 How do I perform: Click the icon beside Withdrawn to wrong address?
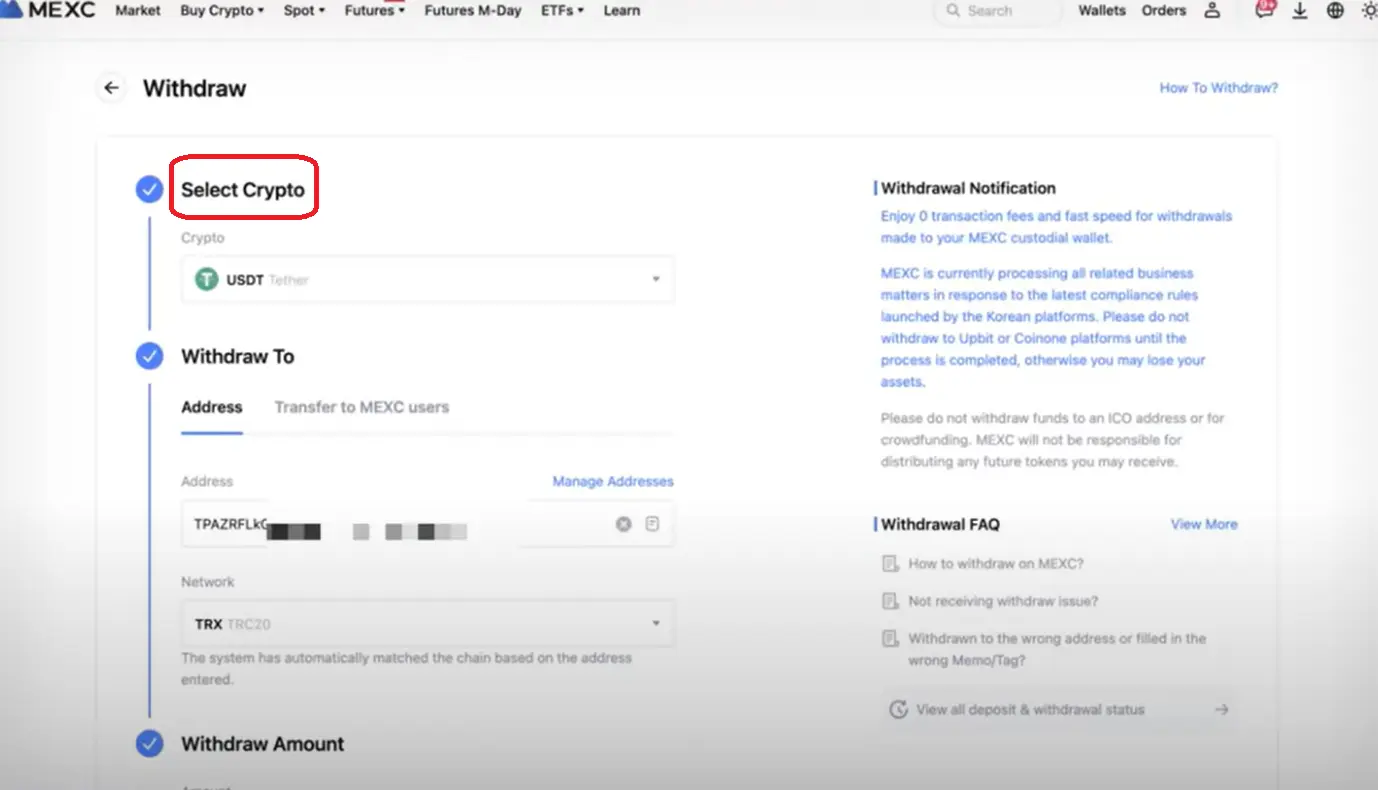coord(890,638)
